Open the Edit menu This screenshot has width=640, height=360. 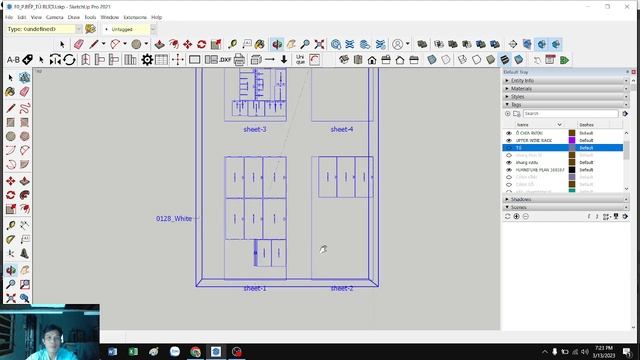pos(22,17)
